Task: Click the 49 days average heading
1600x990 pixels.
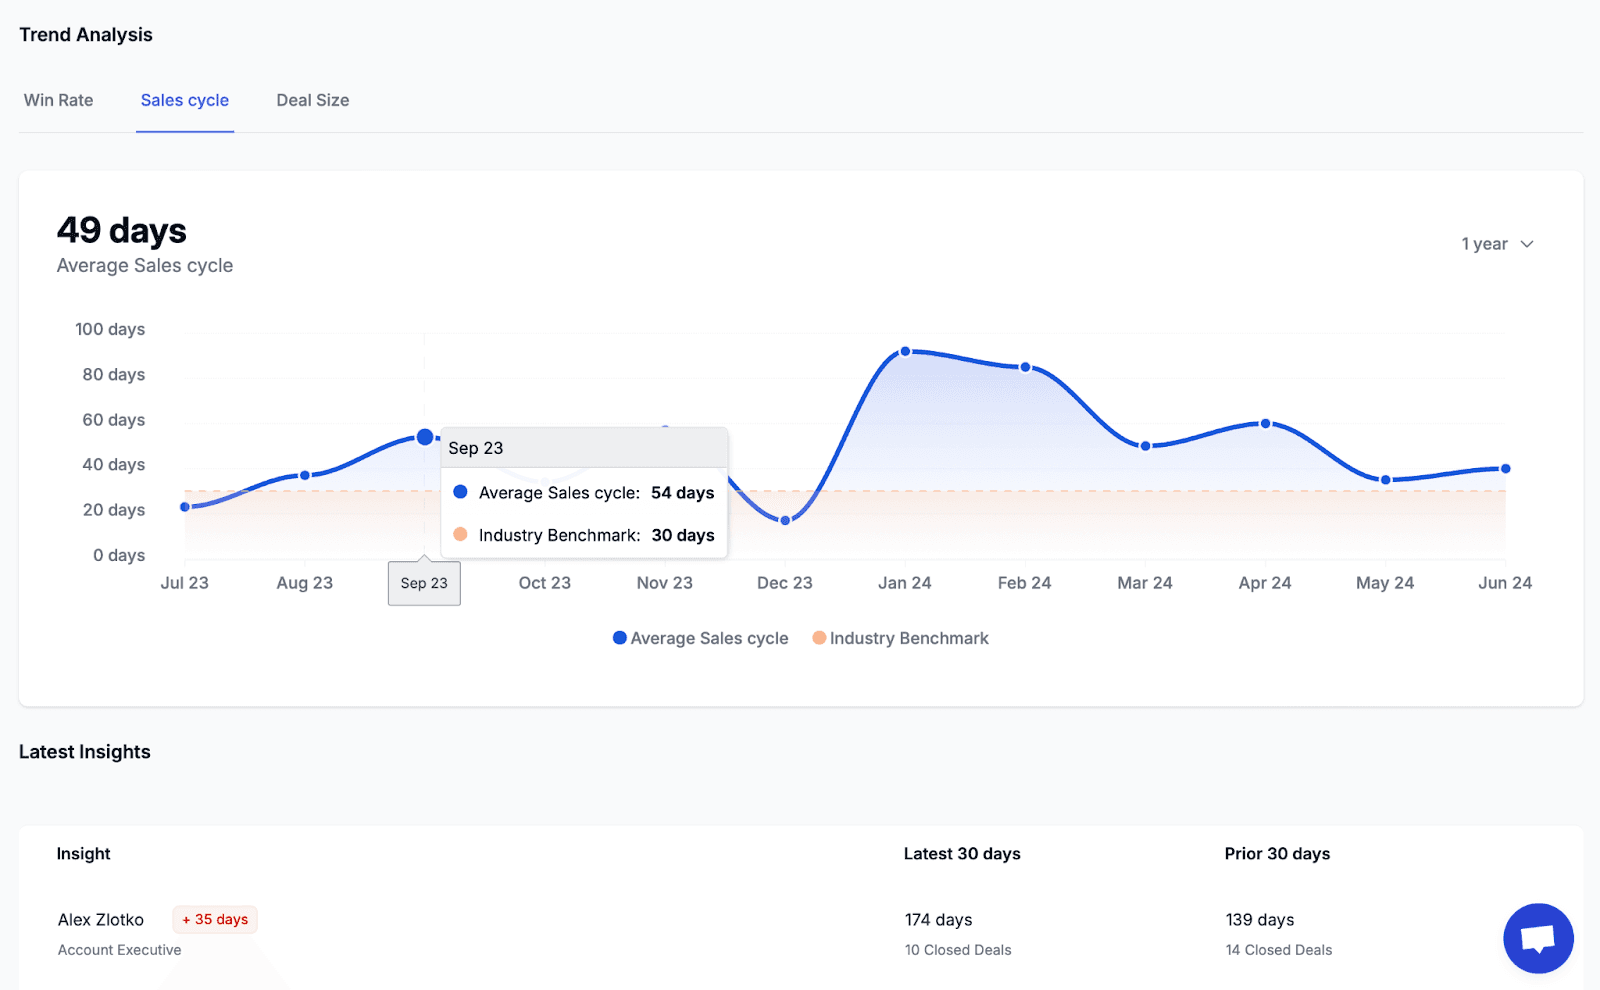Action: coord(120,230)
